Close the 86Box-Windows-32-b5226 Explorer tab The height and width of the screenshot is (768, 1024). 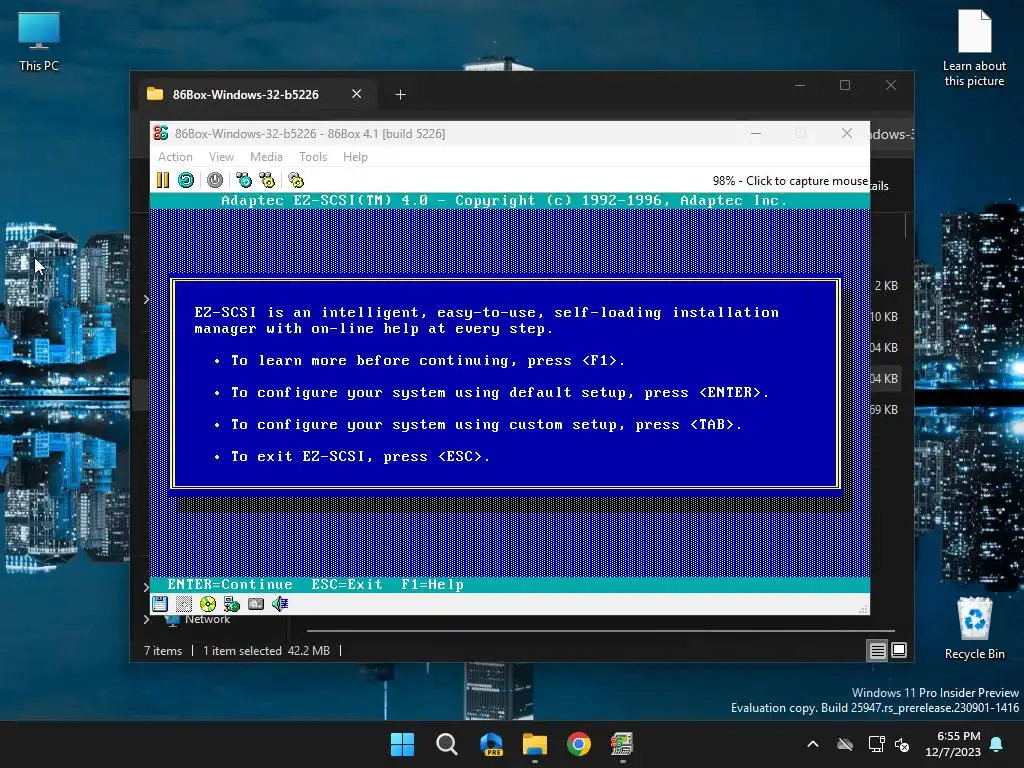[357, 94]
